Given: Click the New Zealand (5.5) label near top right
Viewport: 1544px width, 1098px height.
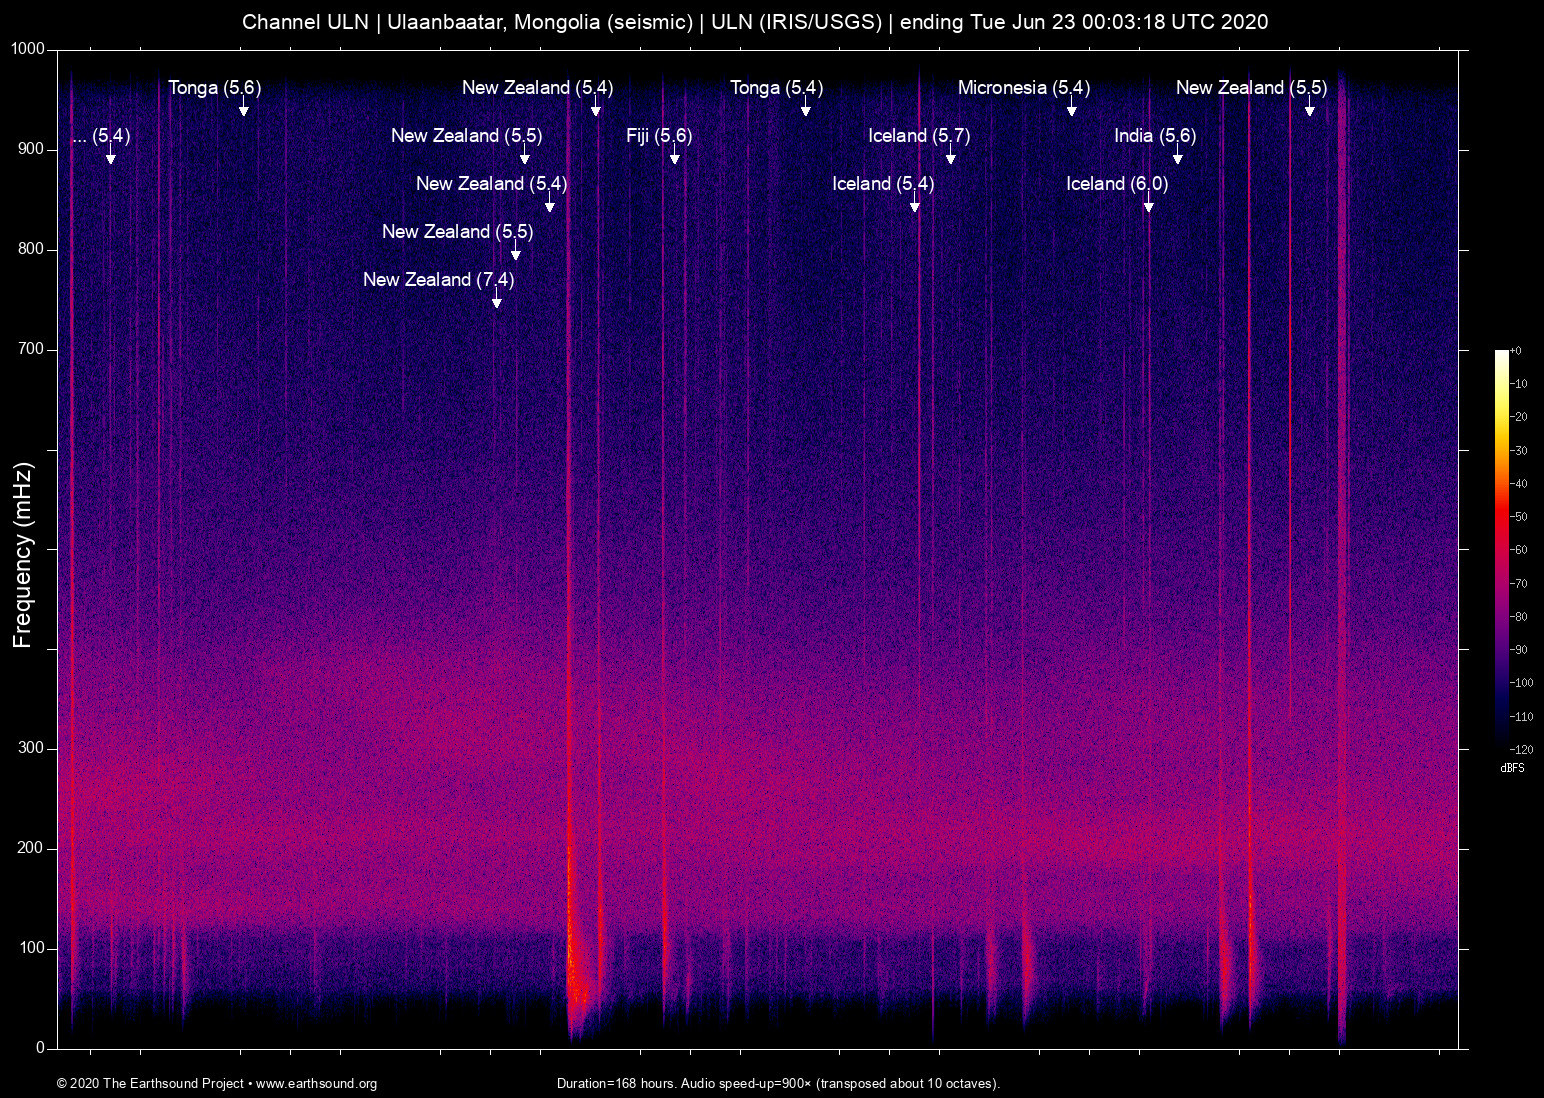Looking at the screenshot, I should pos(1251,88).
